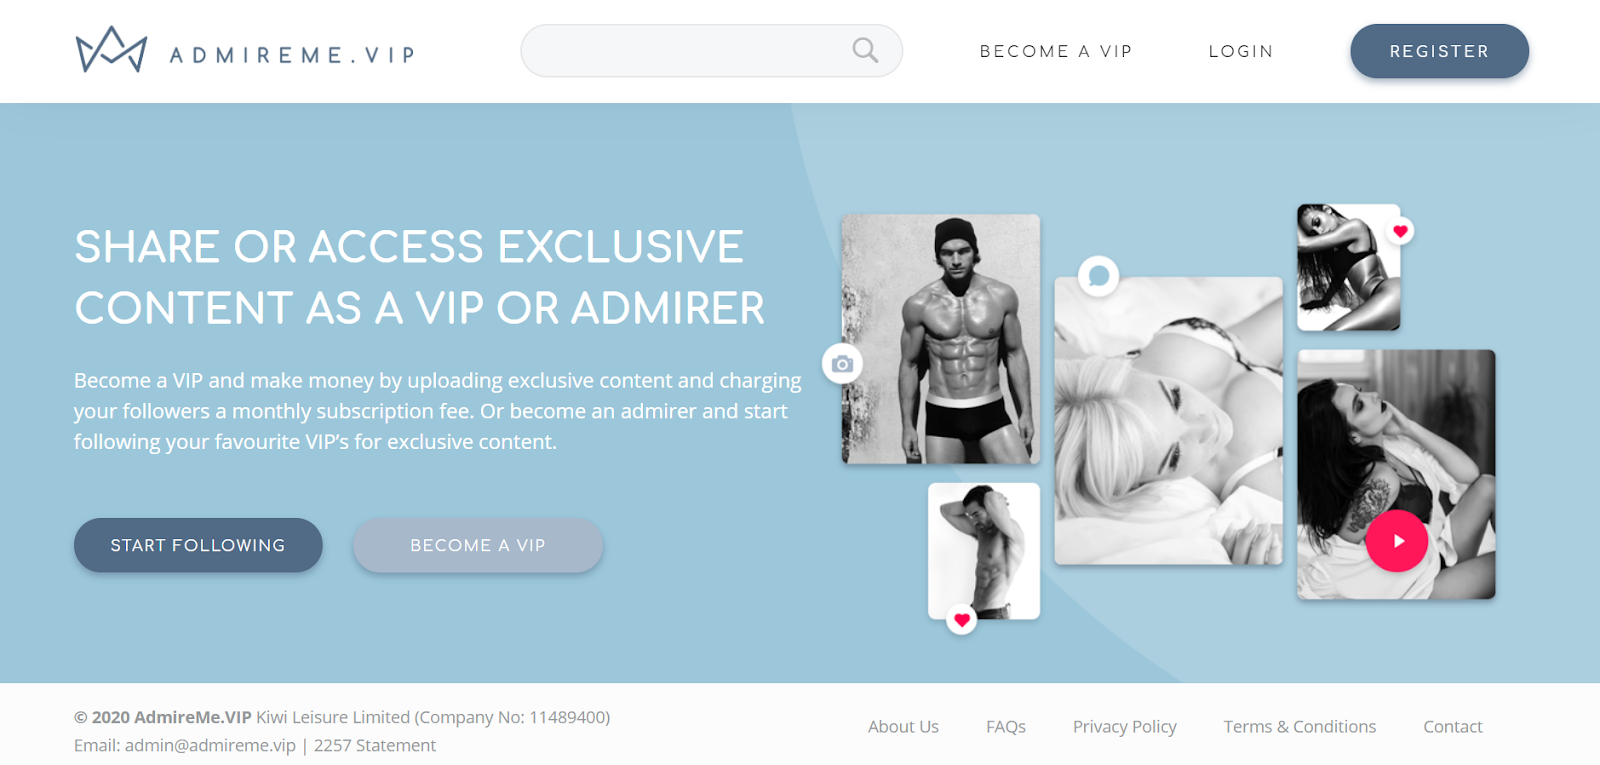The height and width of the screenshot is (765, 1600).
Task: Play the video with pink play button
Action: tap(1397, 541)
